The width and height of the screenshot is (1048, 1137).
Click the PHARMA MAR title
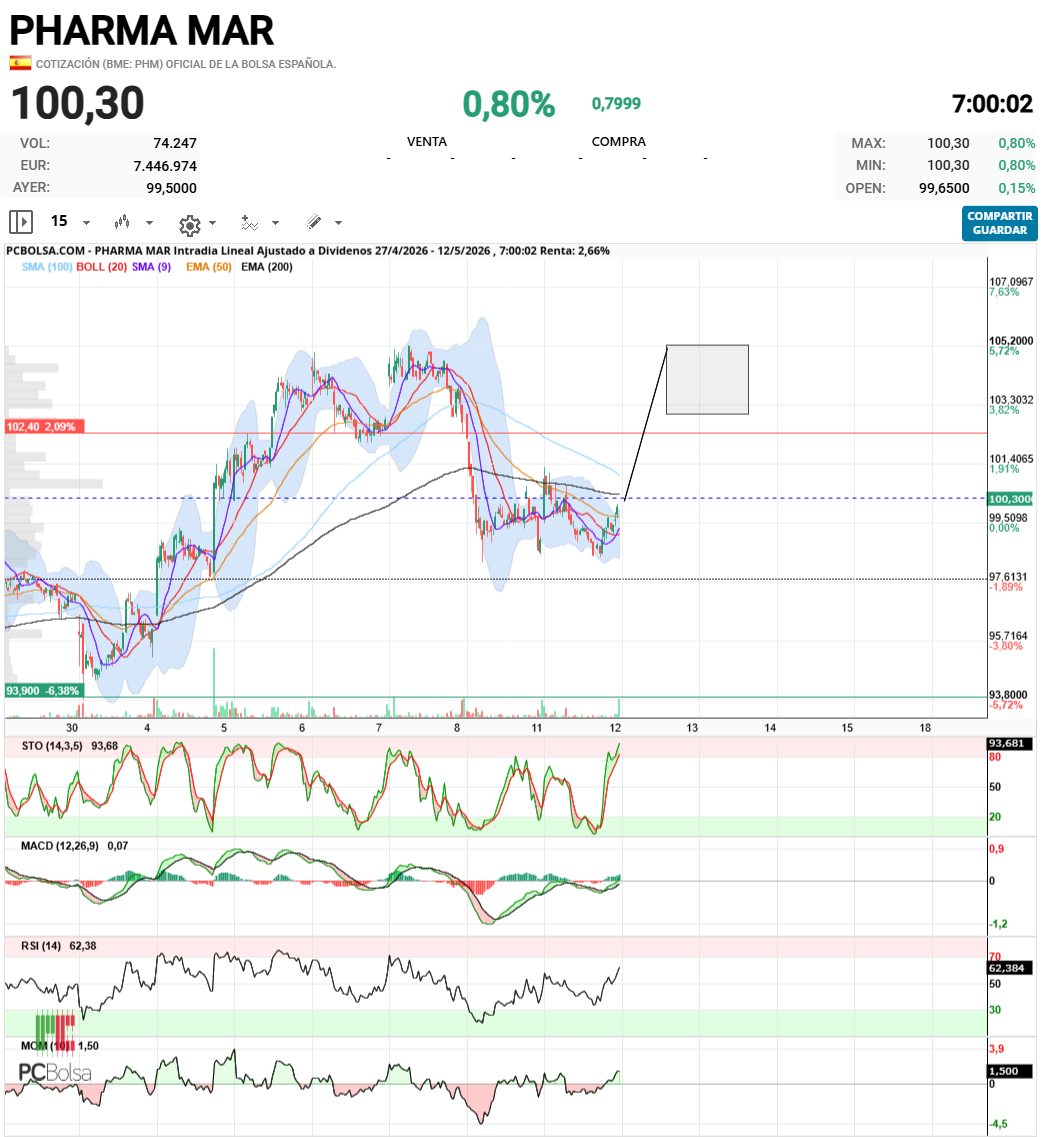coord(141,30)
